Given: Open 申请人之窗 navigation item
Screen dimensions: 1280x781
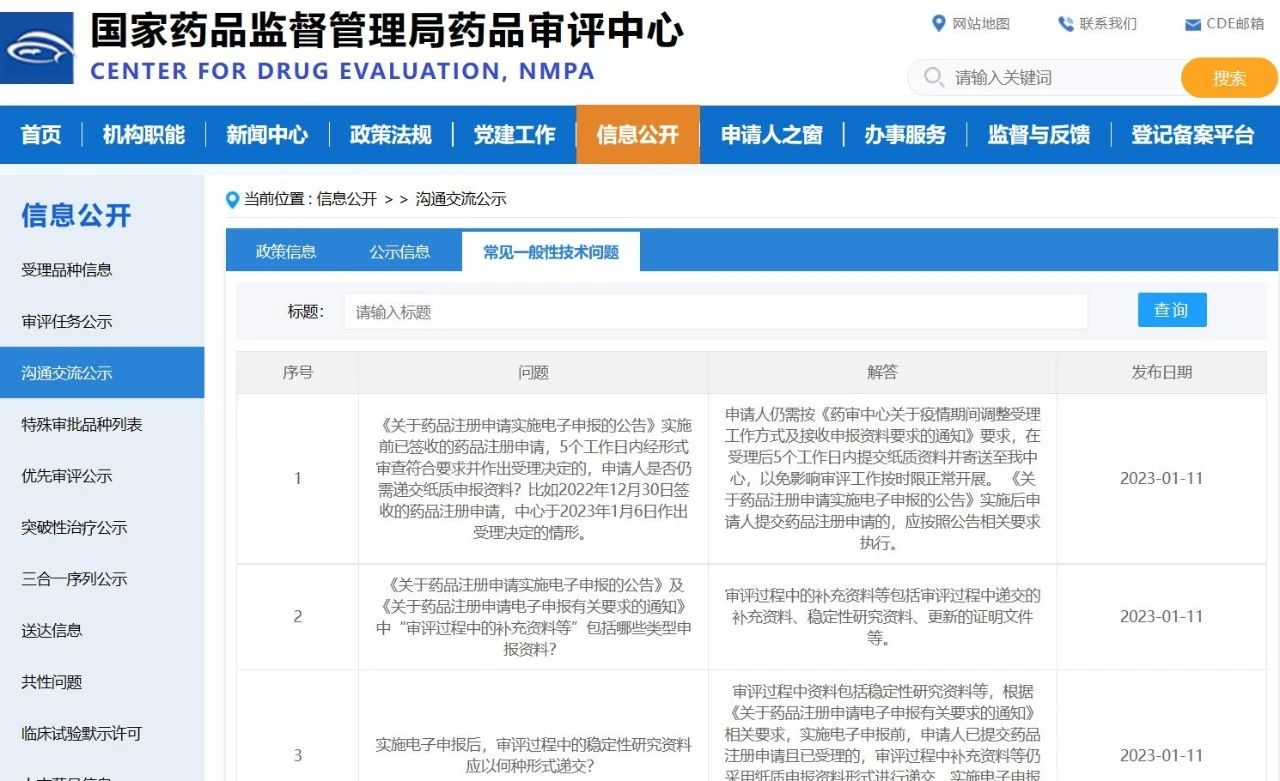Looking at the screenshot, I should coord(772,135).
